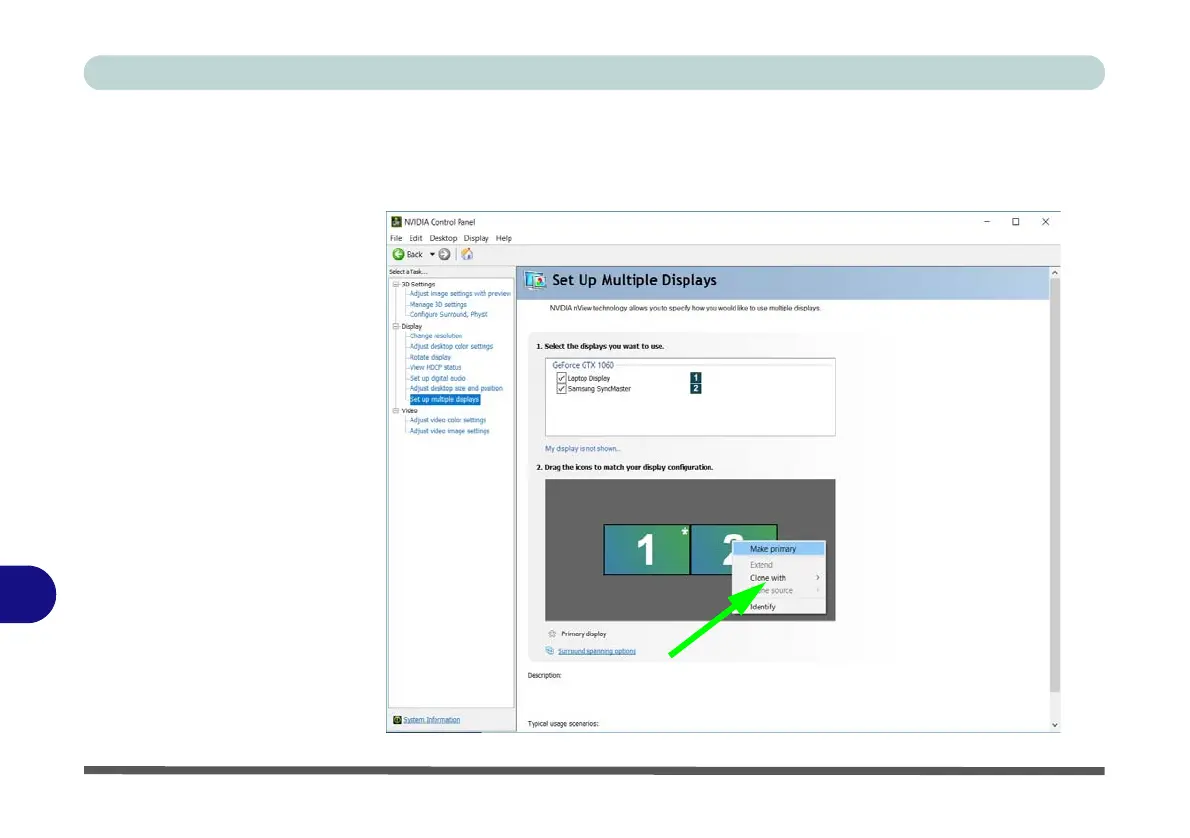Open the Back history dropdown arrow
This screenshot has width=1190, height=838.
433,254
